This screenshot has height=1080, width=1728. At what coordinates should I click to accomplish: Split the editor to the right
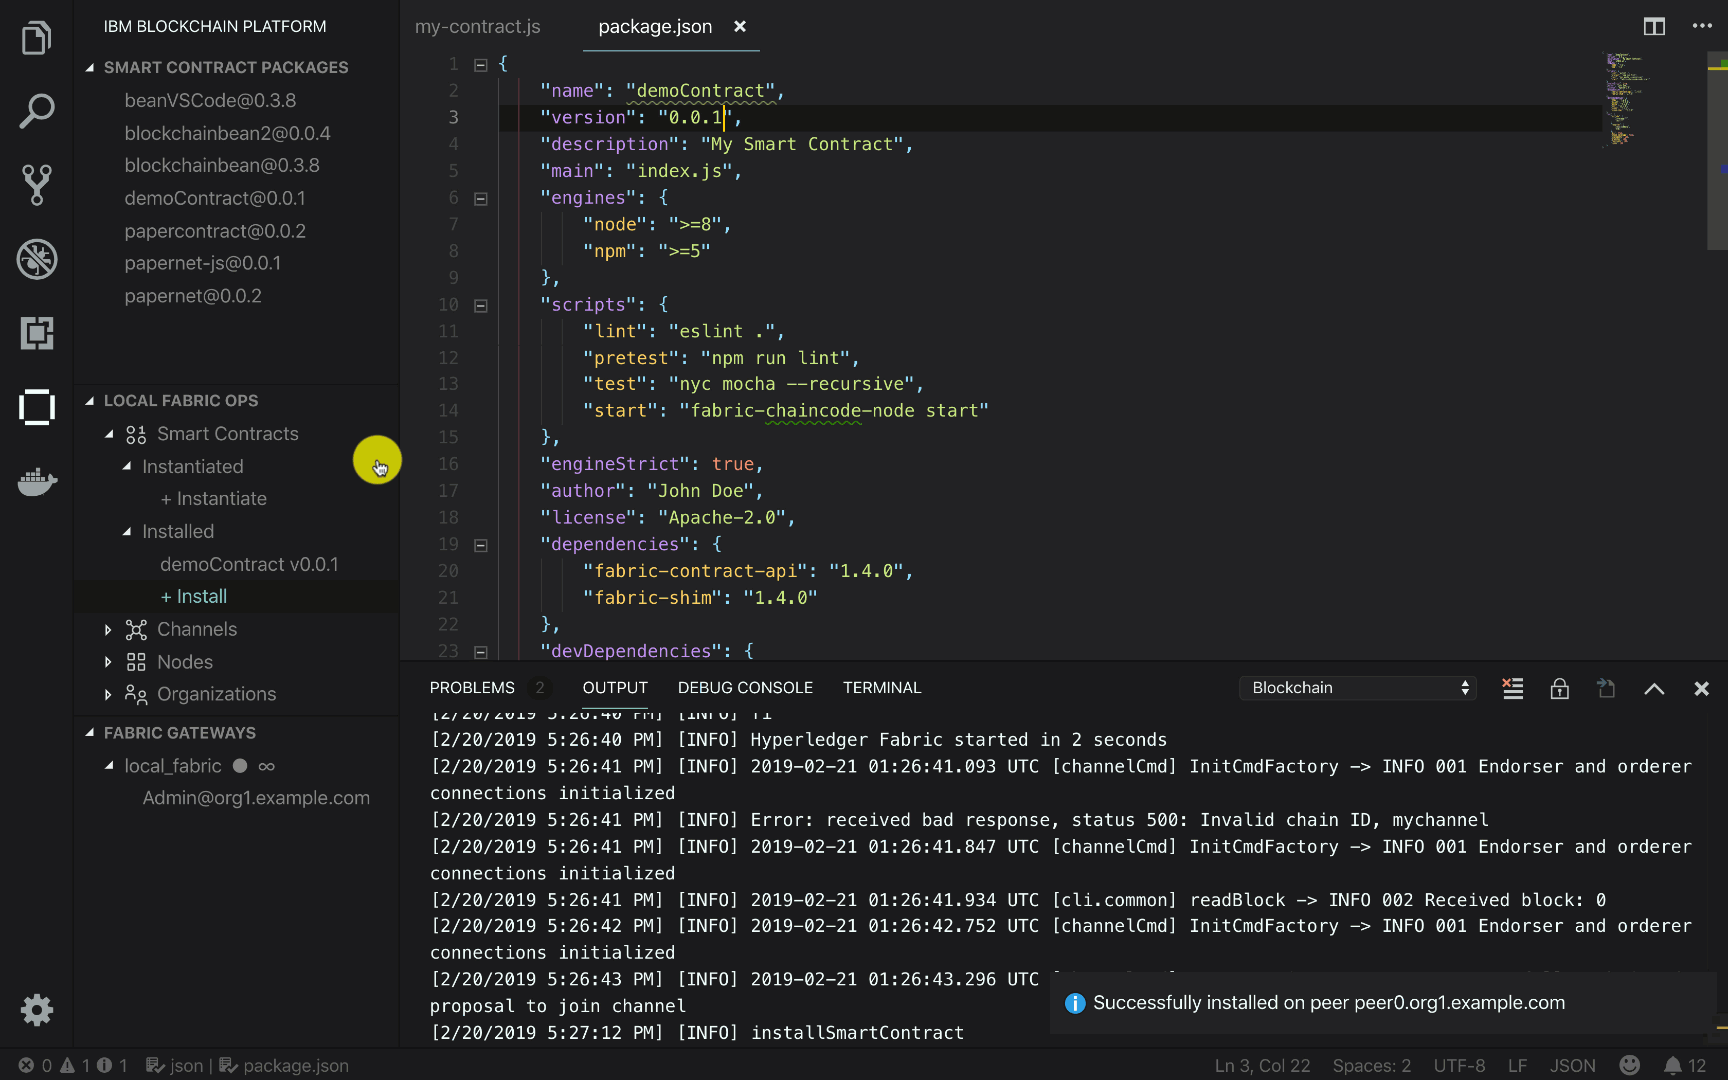[x=1654, y=27]
